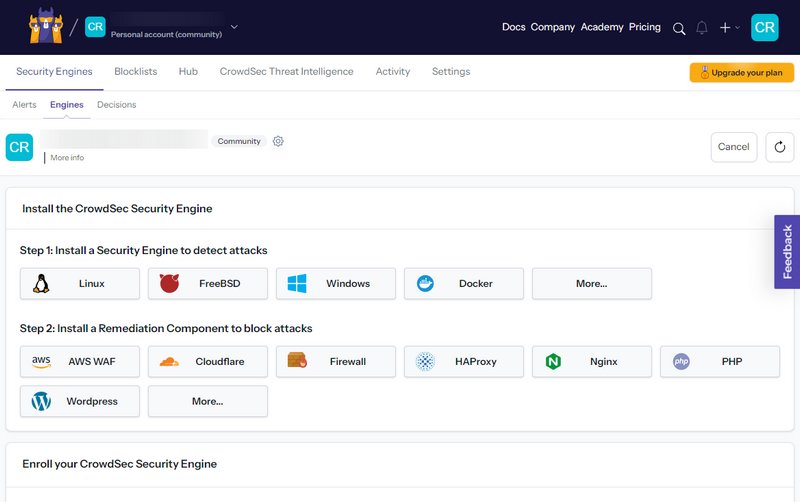
Task: Click the refresh icon button
Action: pyautogui.click(x=780, y=146)
